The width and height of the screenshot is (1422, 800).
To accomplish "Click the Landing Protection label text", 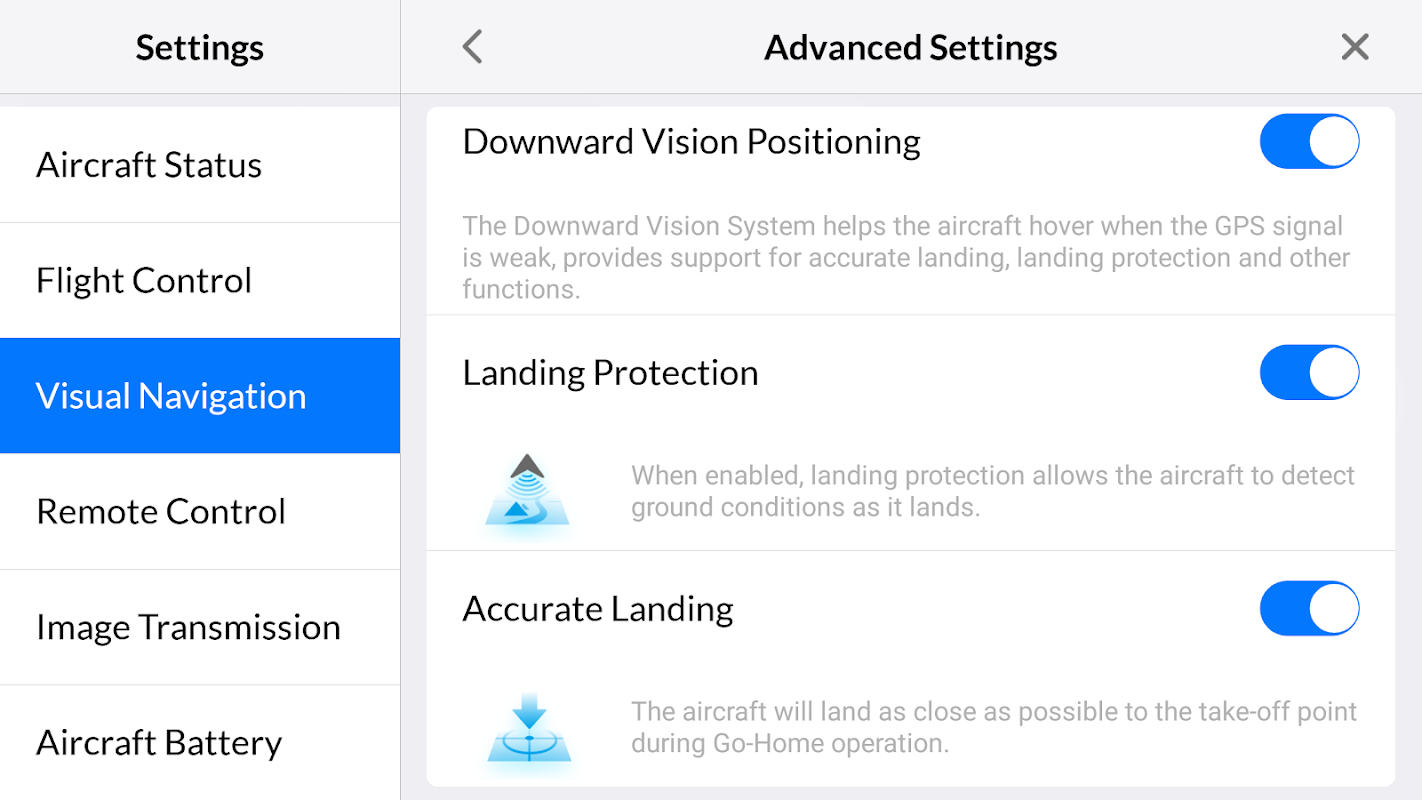I will (610, 373).
